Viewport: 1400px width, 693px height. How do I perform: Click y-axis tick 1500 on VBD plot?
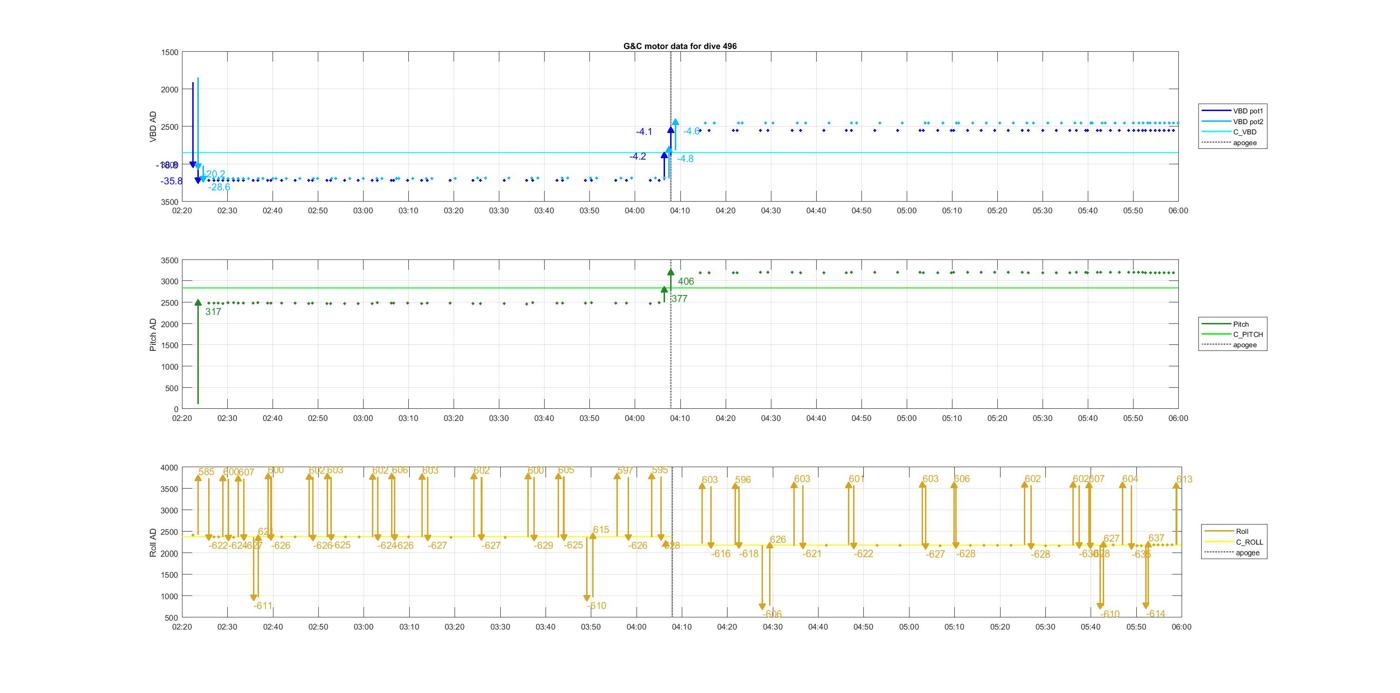click(x=169, y=52)
